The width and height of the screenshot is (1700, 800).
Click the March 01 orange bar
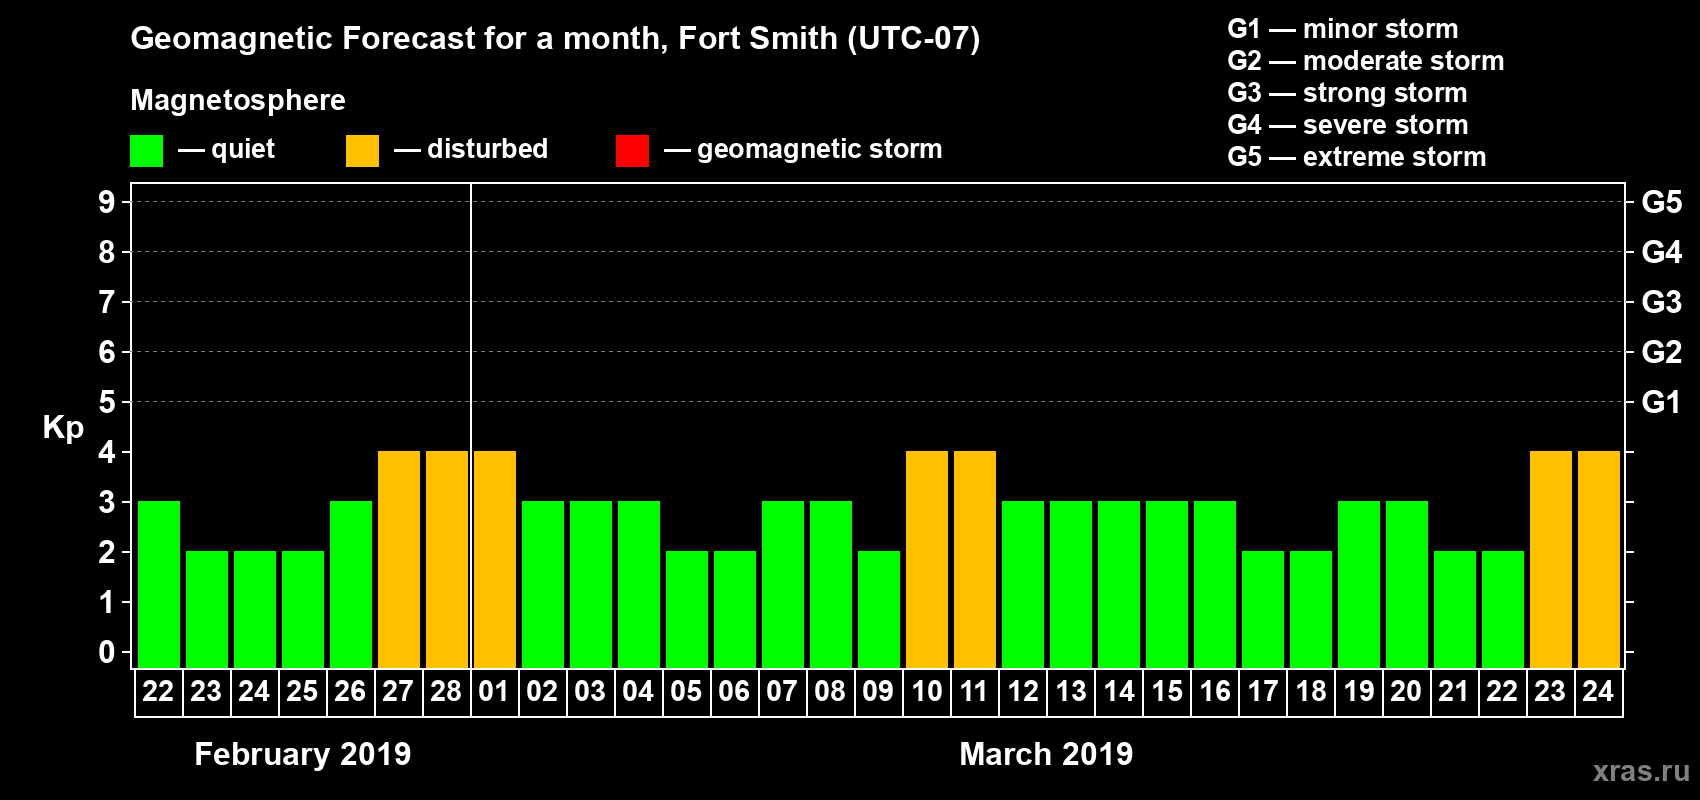[495, 560]
